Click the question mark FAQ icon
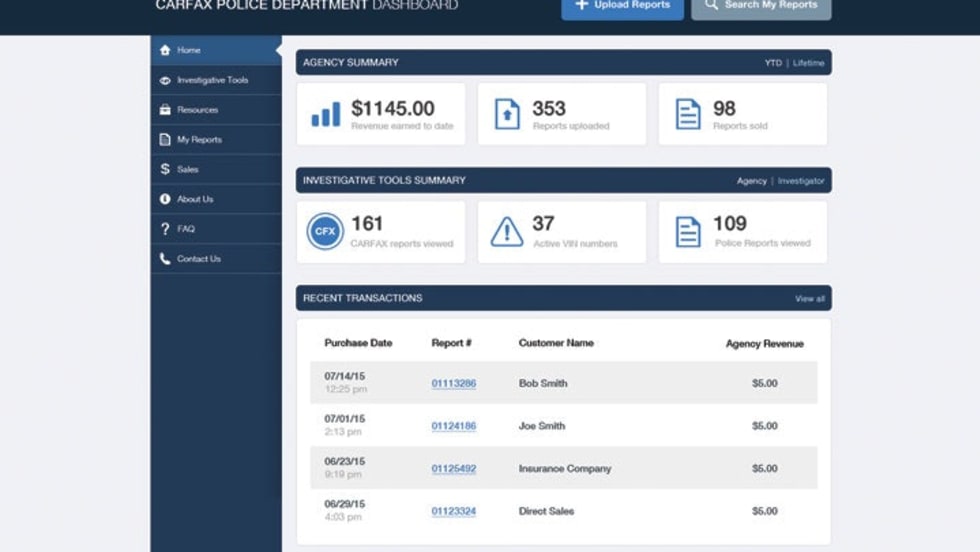This screenshot has height=552, width=980. [x=165, y=229]
